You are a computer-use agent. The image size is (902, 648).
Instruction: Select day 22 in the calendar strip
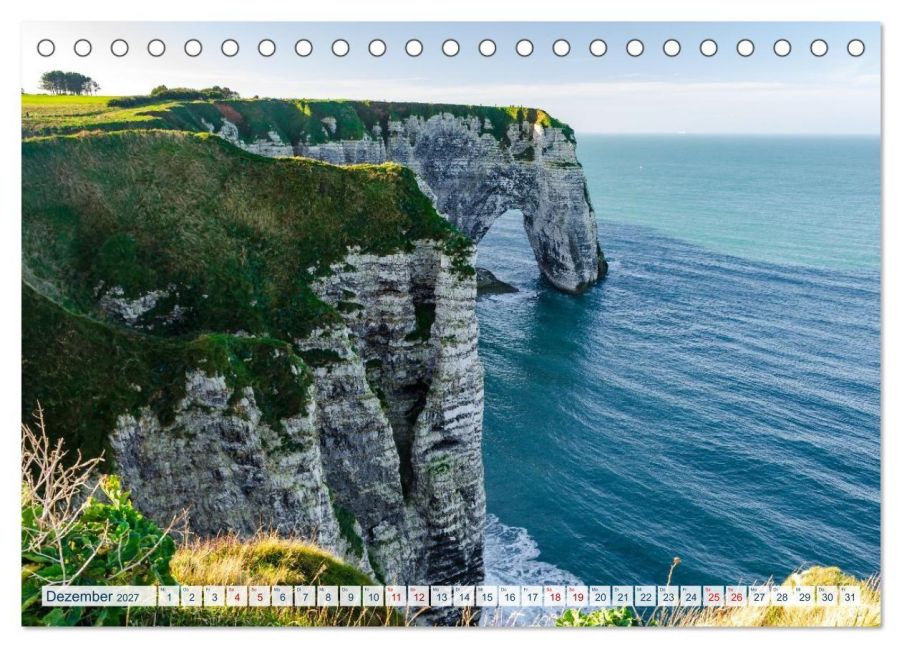(x=646, y=597)
